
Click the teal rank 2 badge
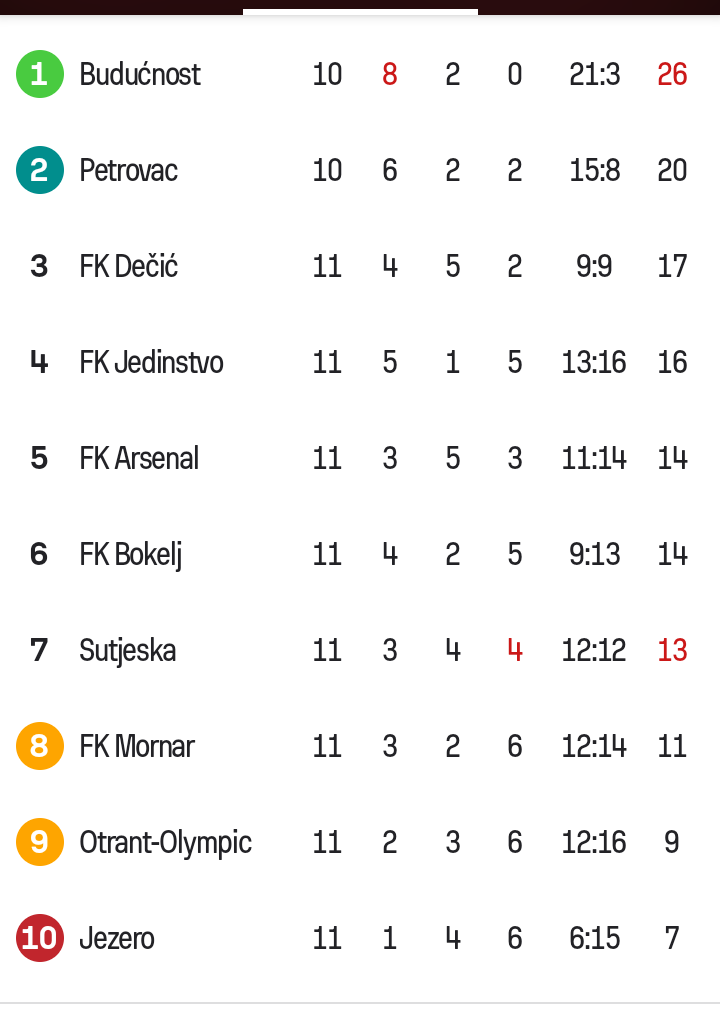tap(39, 170)
